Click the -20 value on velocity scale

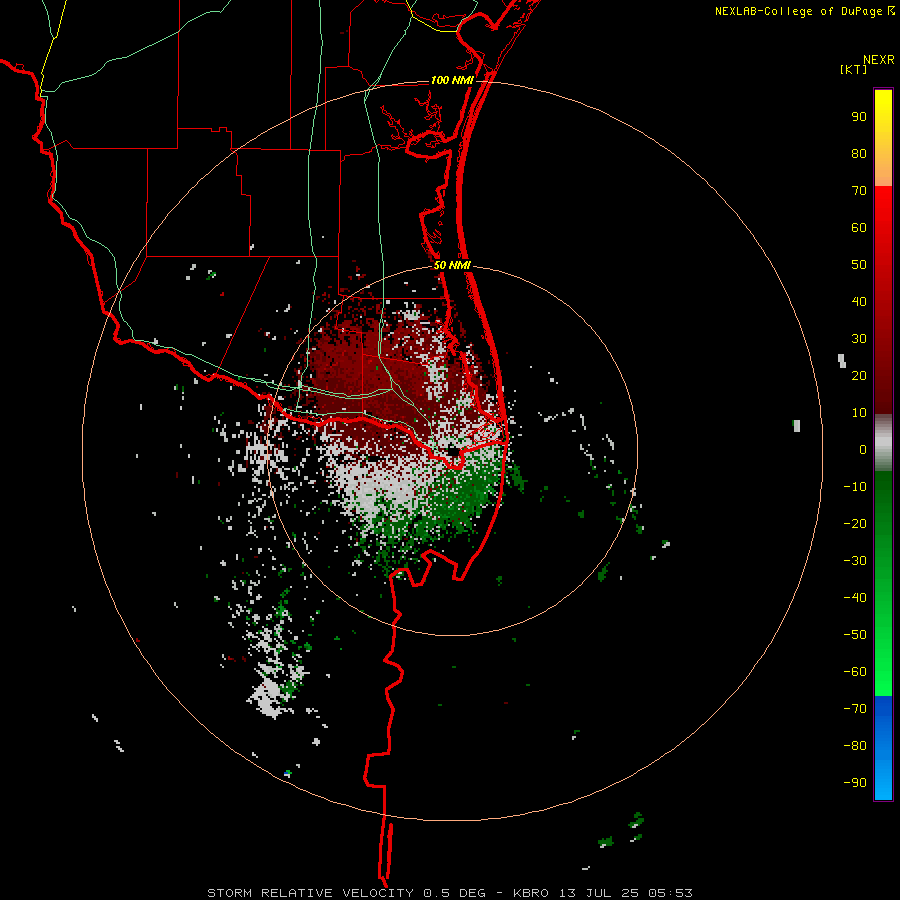tap(855, 524)
